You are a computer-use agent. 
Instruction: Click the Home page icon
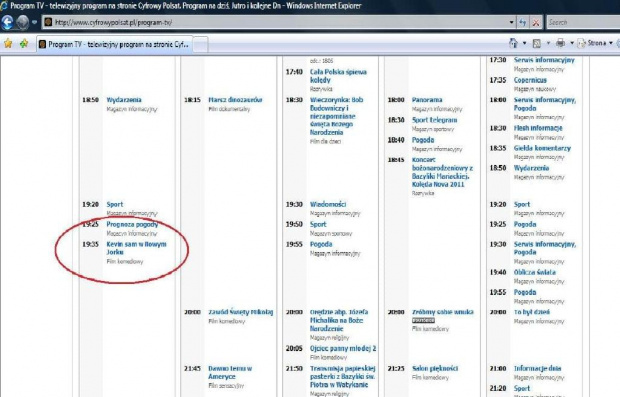513,43
